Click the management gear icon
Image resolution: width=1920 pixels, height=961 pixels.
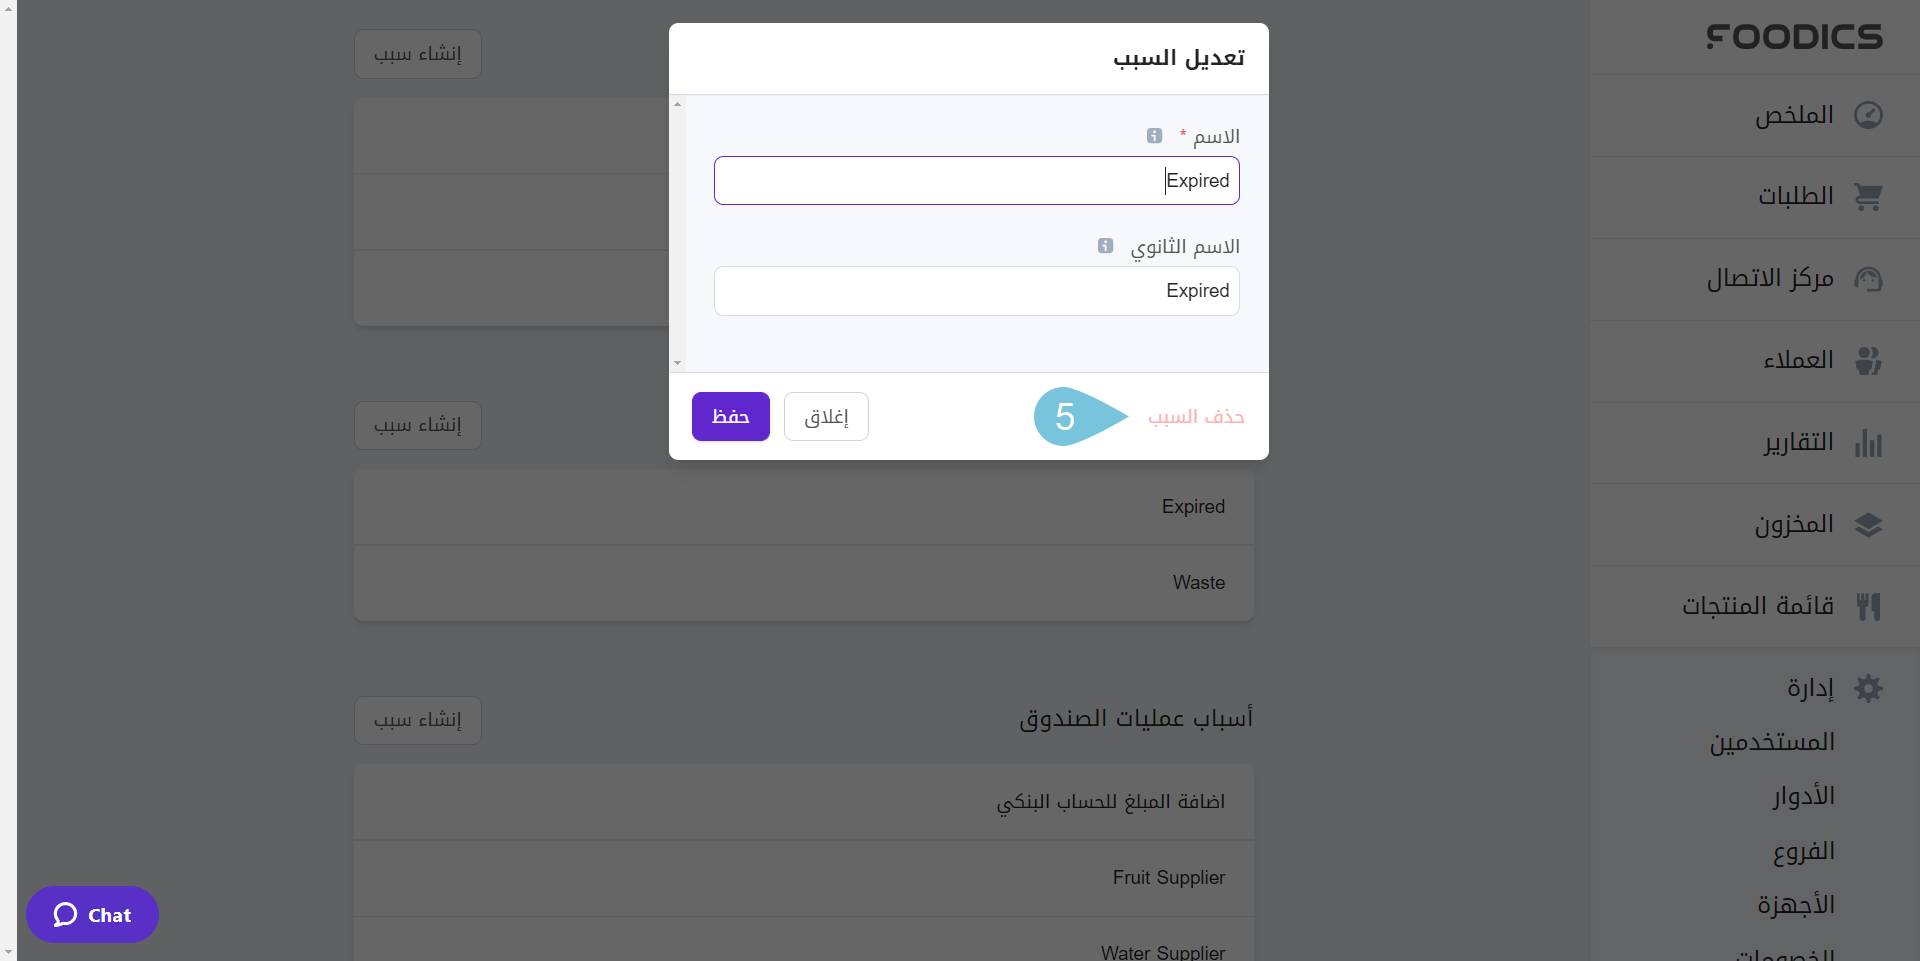click(1868, 688)
